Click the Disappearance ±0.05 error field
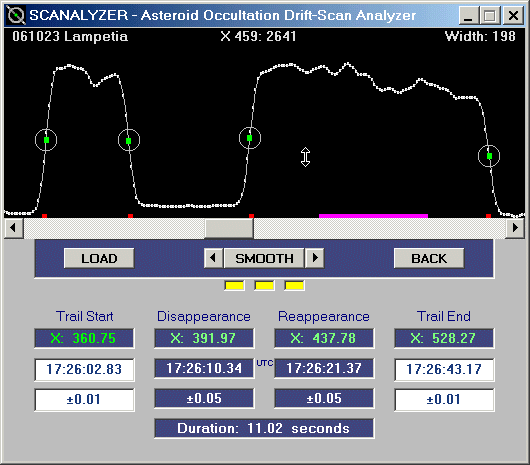The height and width of the screenshot is (465, 530). coord(204,398)
